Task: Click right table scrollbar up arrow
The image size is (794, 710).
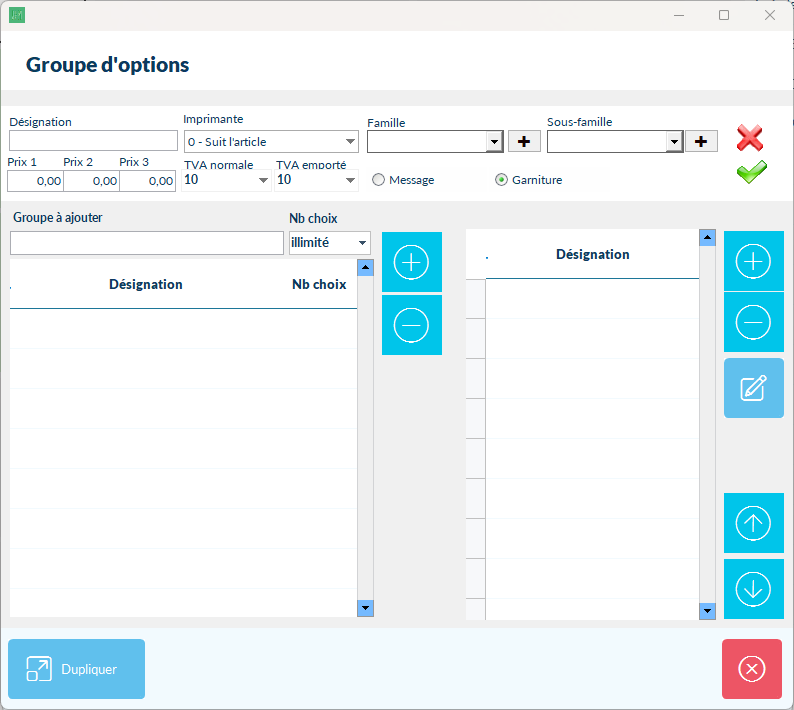Action: point(707,238)
